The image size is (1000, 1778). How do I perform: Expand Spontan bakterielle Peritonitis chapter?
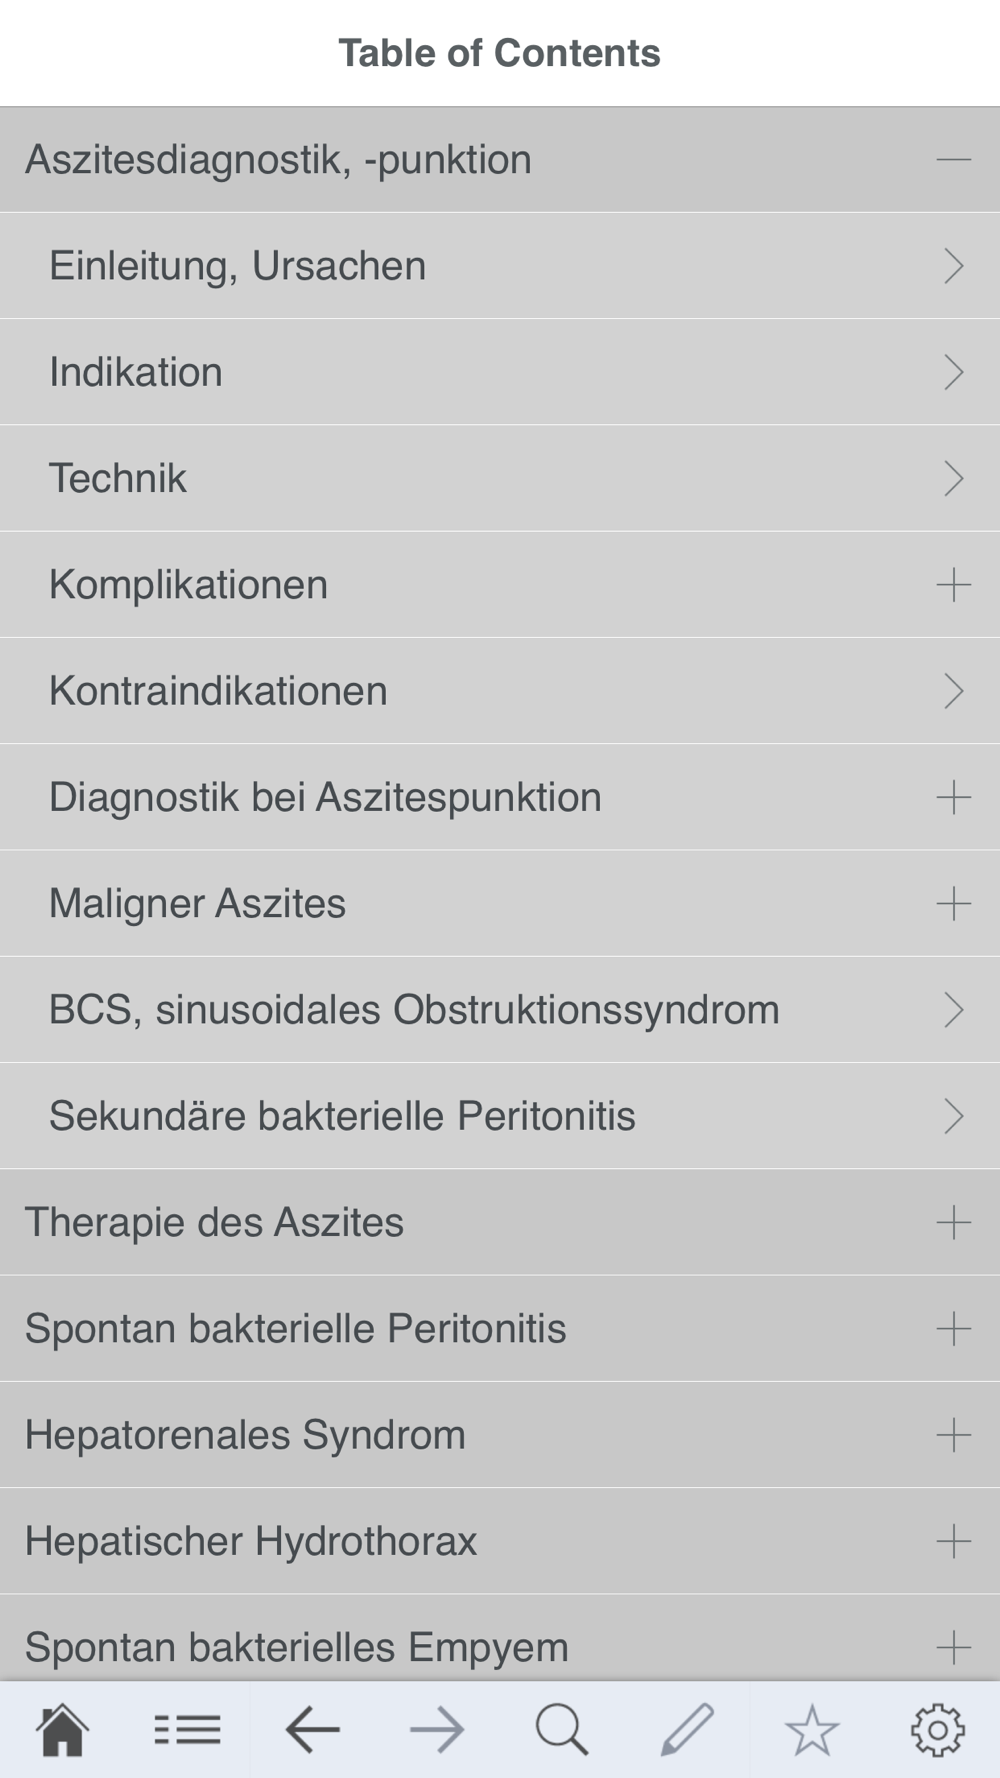tap(953, 1329)
